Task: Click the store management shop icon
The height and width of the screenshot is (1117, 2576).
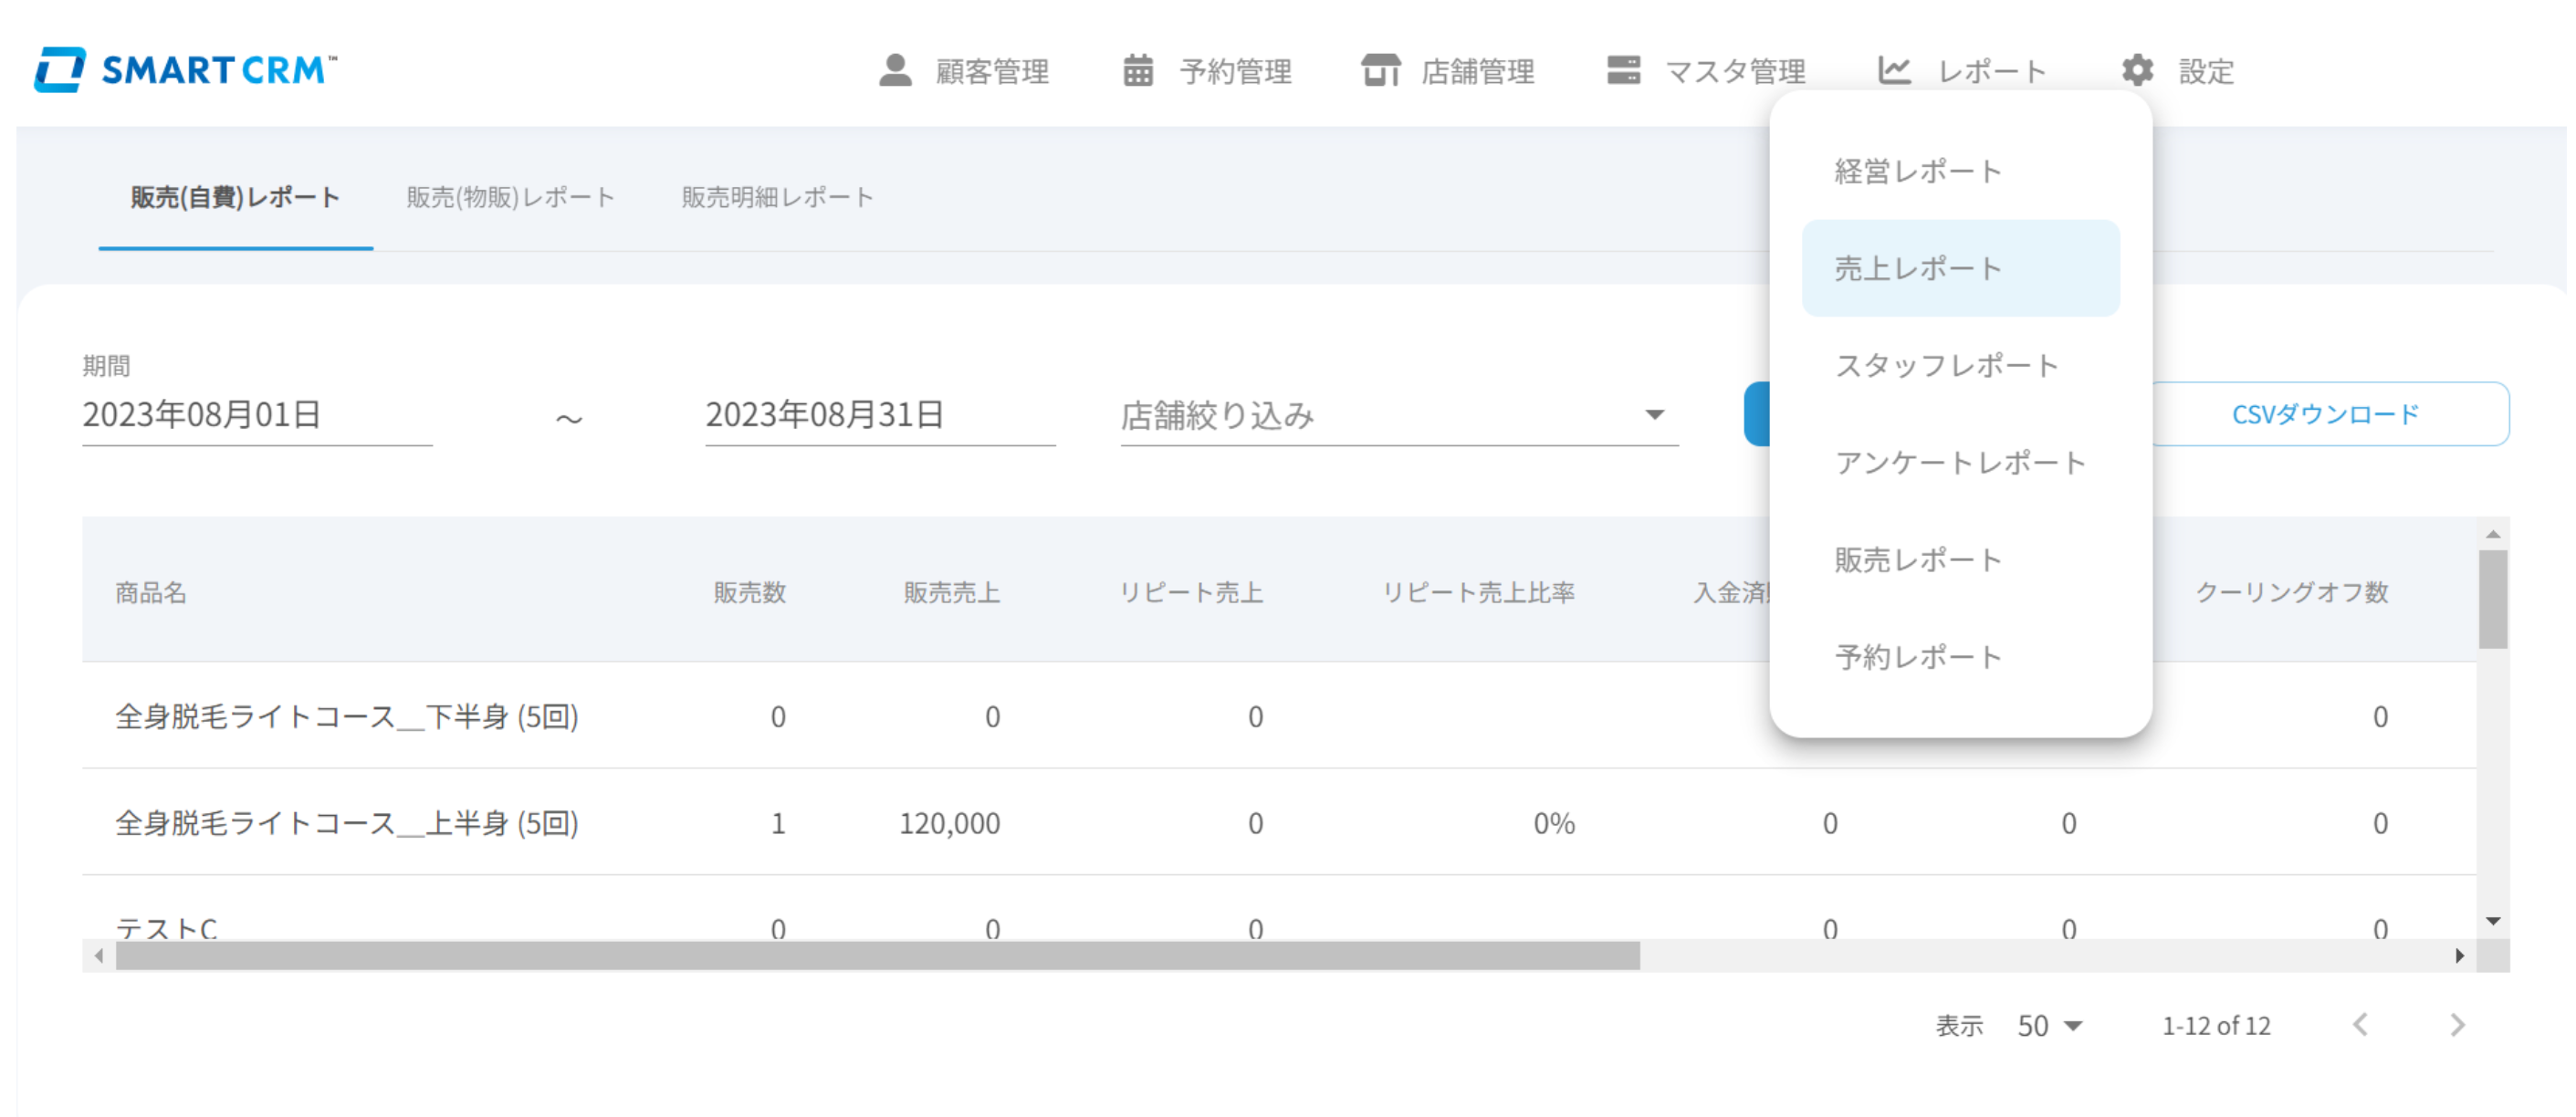Action: click(1380, 70)
